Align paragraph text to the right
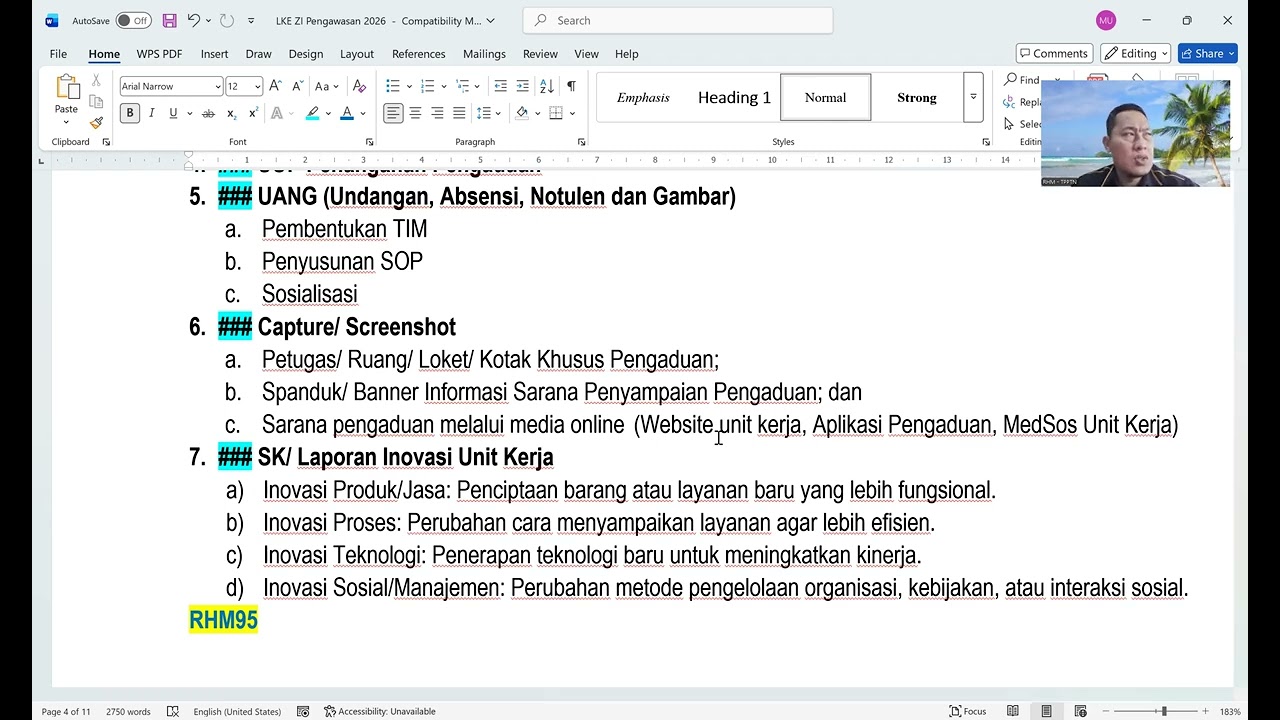Screen dimensions: 1280x720 point(437,113)
